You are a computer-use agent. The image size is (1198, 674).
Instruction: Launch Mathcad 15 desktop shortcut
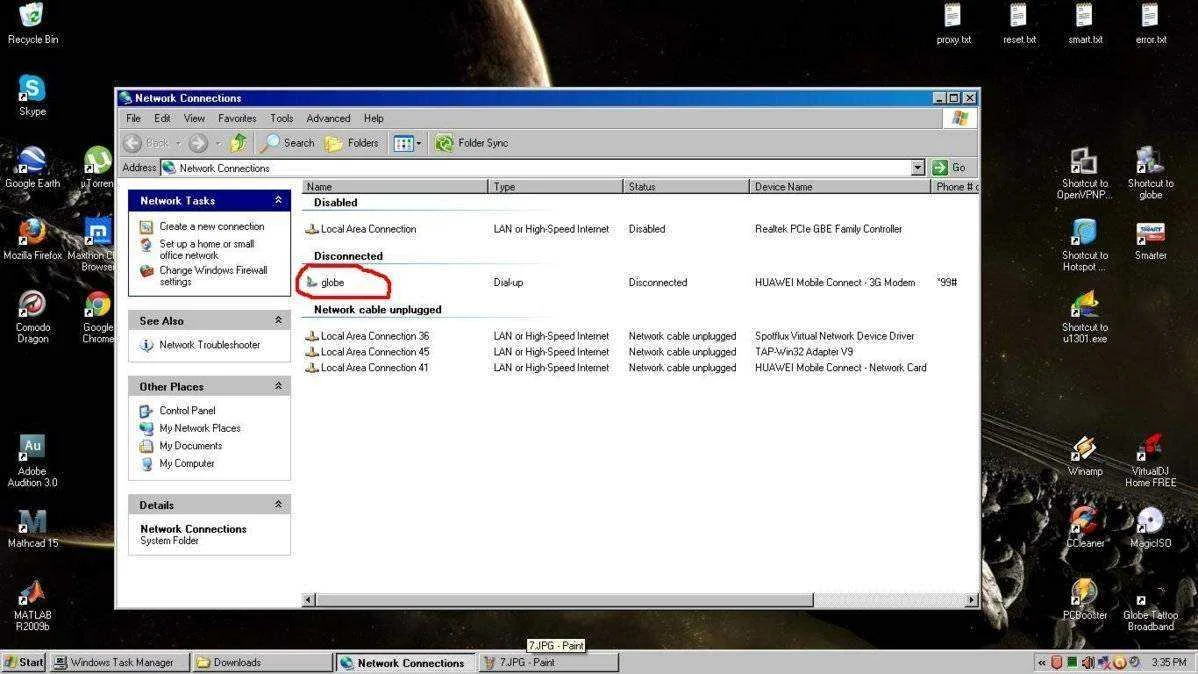tap(32, 528)
